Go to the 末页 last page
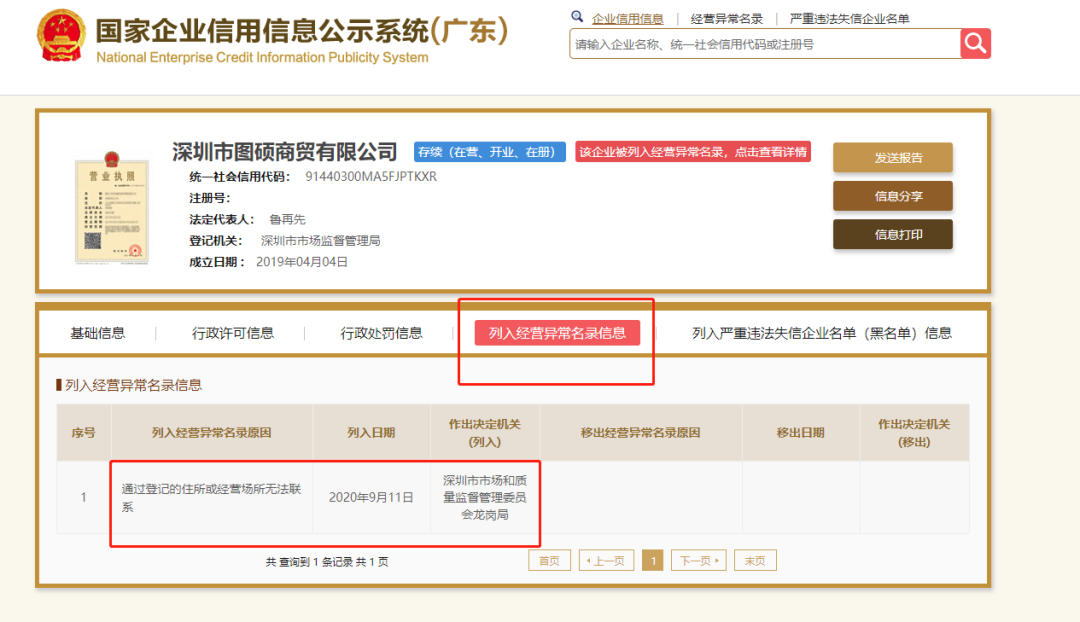 tap(755, 561)
